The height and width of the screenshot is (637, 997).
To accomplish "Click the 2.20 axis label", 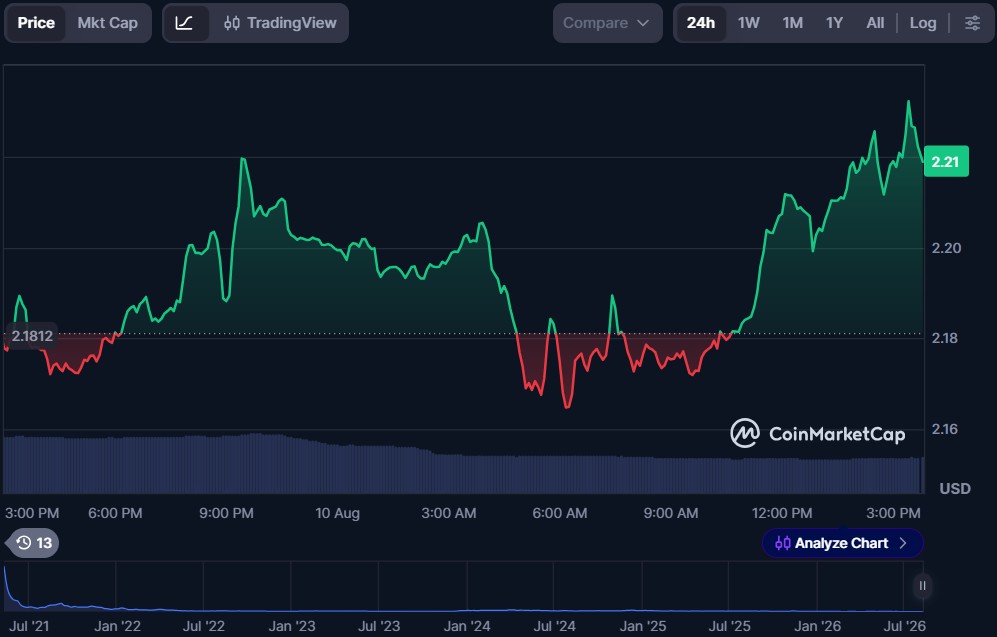I will click(x=945, y=248).
